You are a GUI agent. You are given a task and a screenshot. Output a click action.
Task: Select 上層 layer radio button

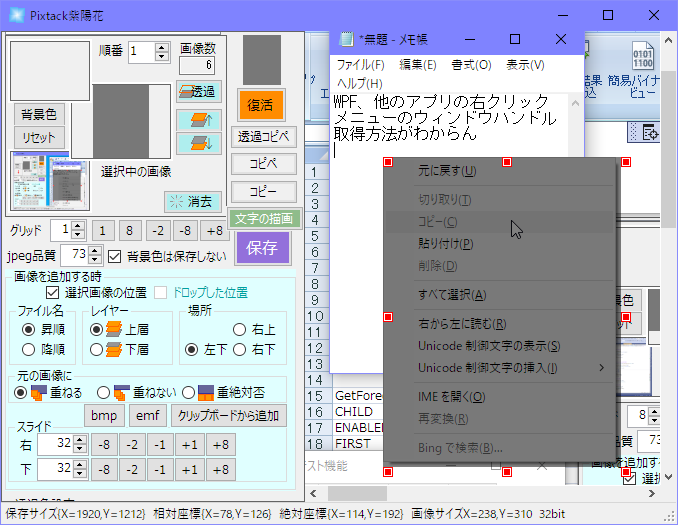click(x=96, y=330)
